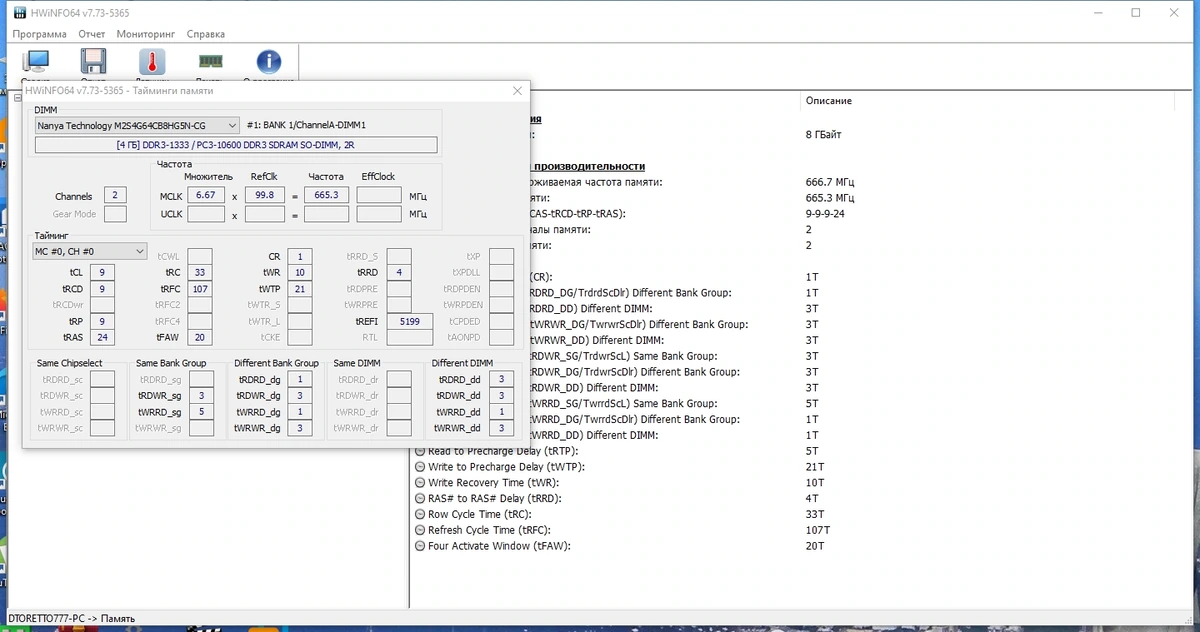1200x632 pixels.
Task: Click icon beside Write to Precharge Delay row
Action: 420,467
